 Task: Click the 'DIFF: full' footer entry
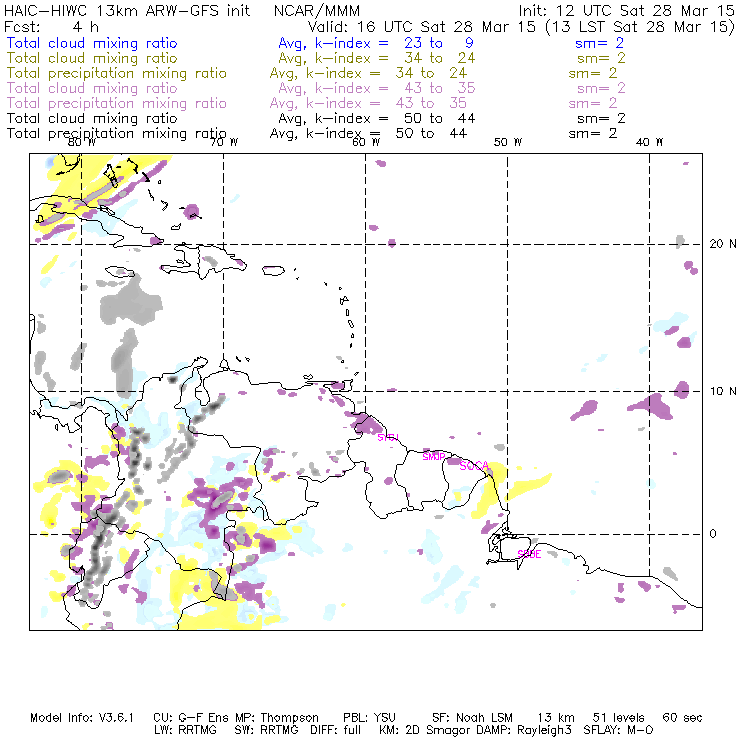pos(336,730)
